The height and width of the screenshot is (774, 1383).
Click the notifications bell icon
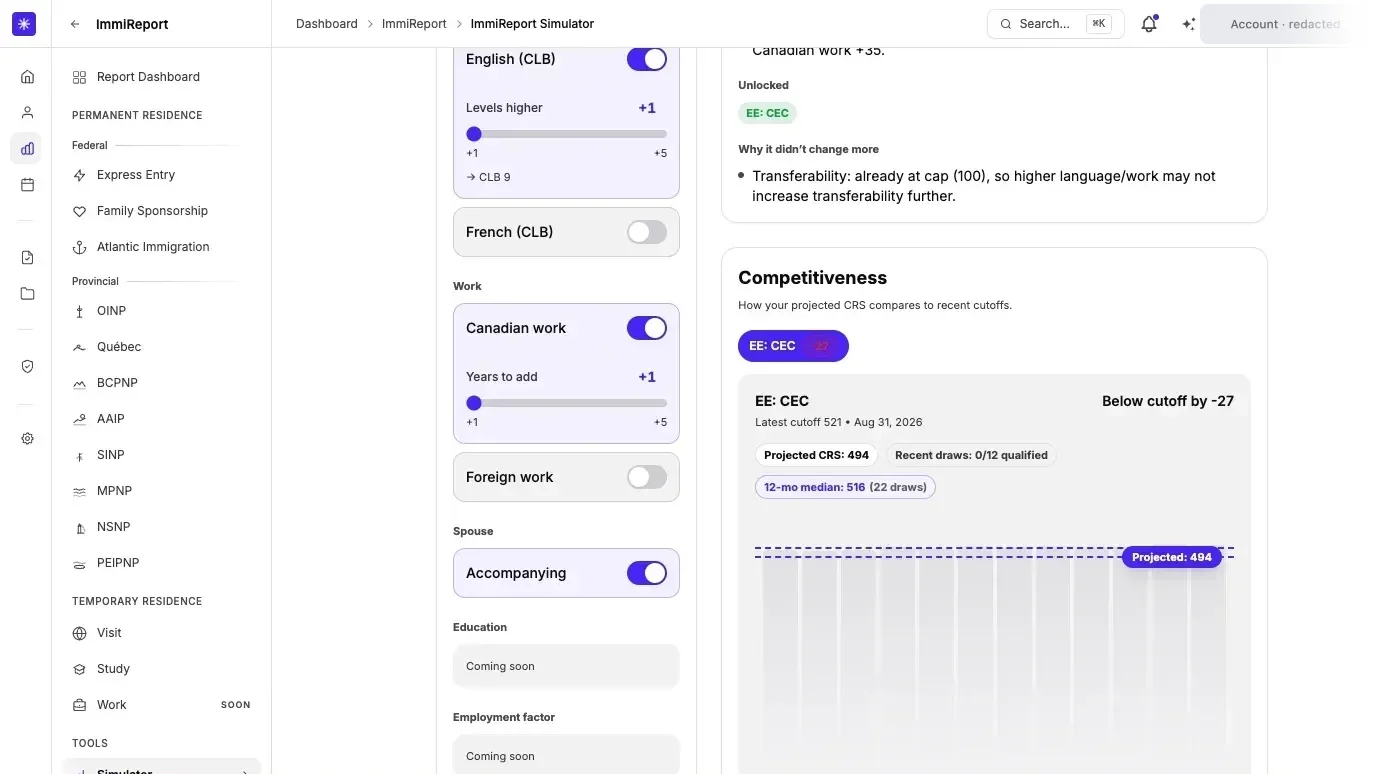click(1149, 24)
